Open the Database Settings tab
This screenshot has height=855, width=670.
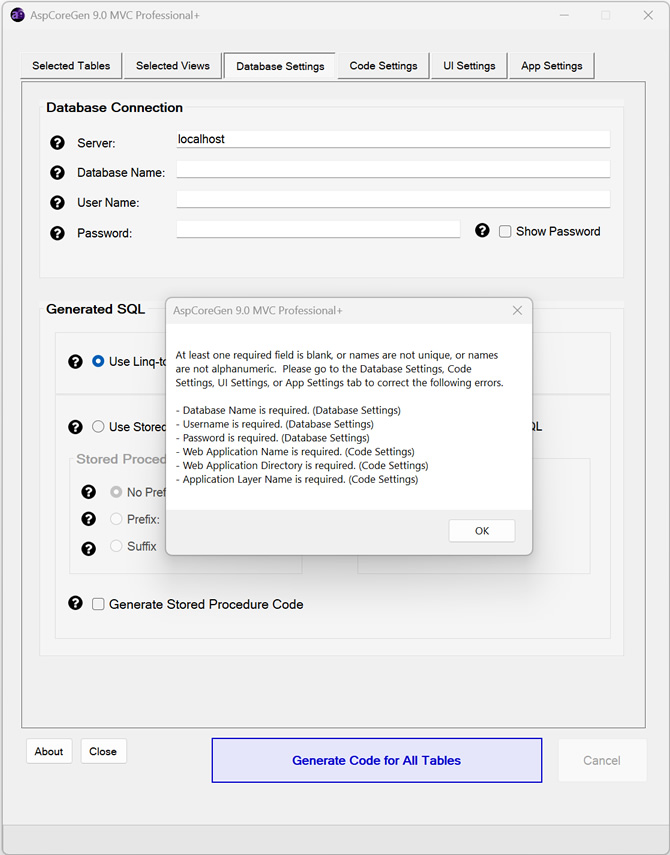tap(280, 67)
